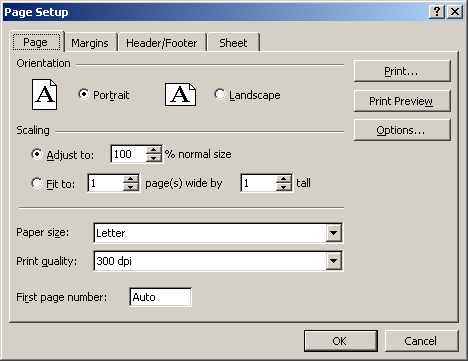Click the Print... button

pyautogui.click(x=402, y=71)
